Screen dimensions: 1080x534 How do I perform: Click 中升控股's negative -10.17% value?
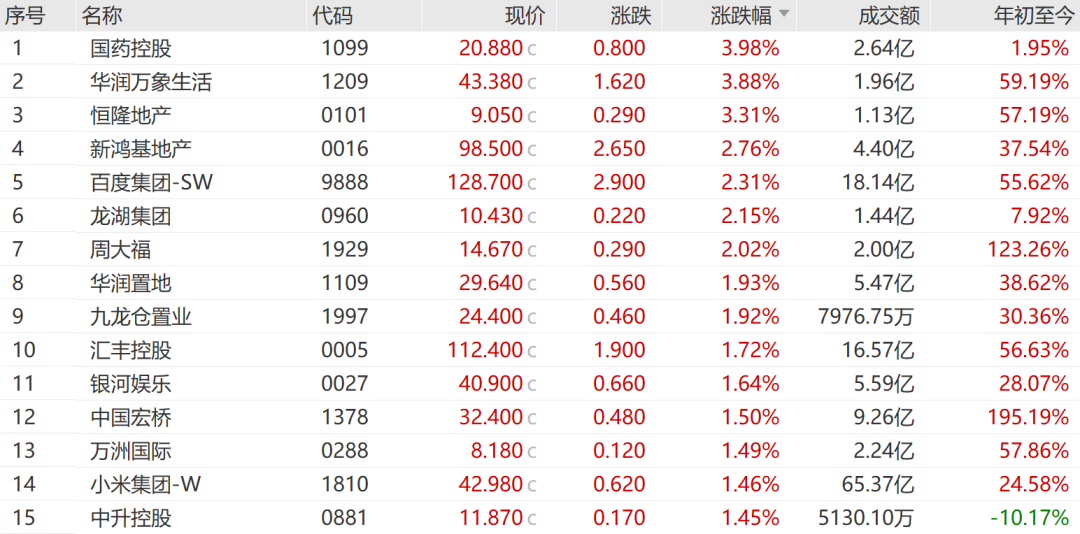pyautogui.click(x=1030, y=518)
